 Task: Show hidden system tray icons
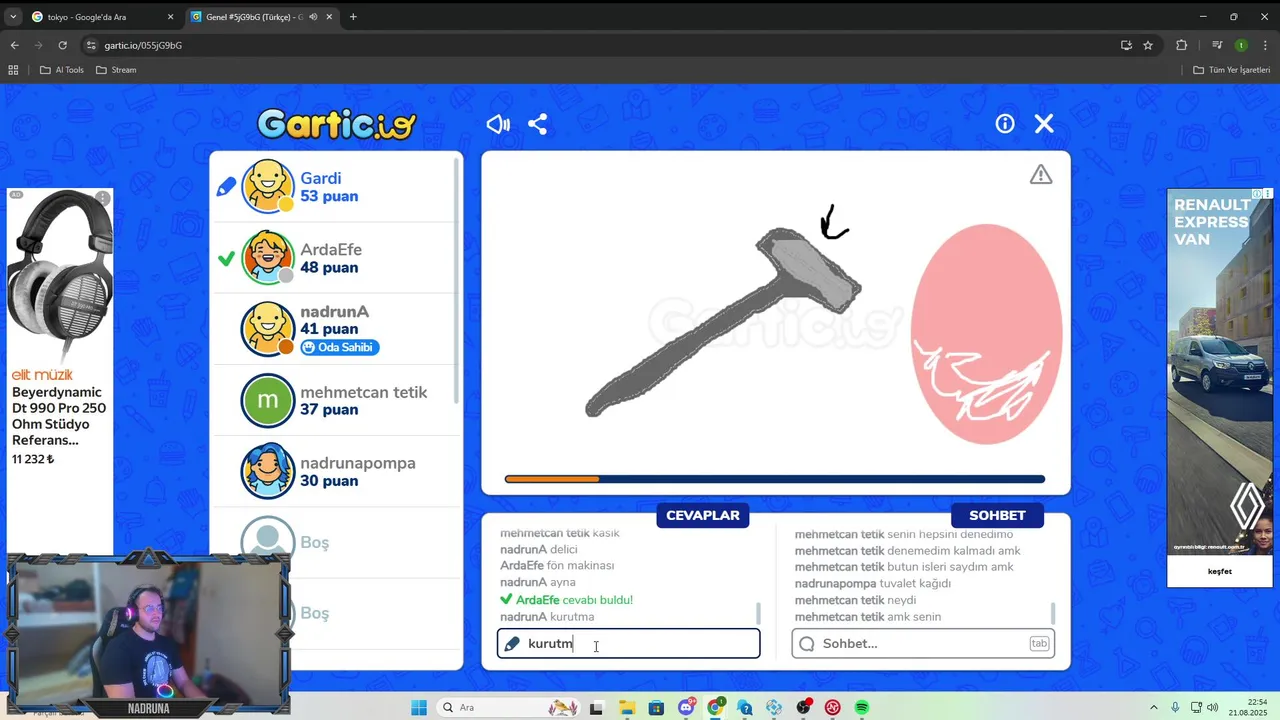click(1153, 707)
